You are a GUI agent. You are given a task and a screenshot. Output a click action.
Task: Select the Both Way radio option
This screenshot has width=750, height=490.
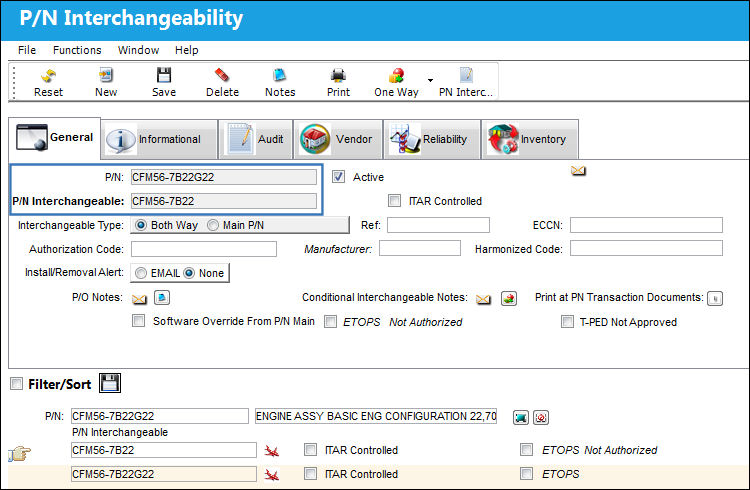tap(141, 225)
